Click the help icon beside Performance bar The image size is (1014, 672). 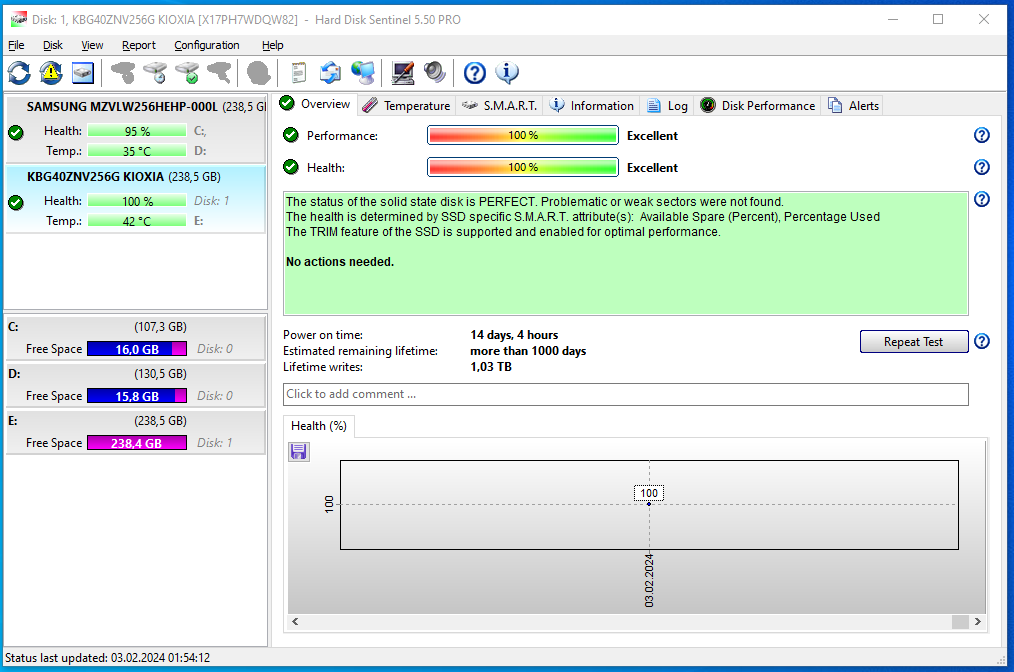pyautogui.click(x=982, y=135)
